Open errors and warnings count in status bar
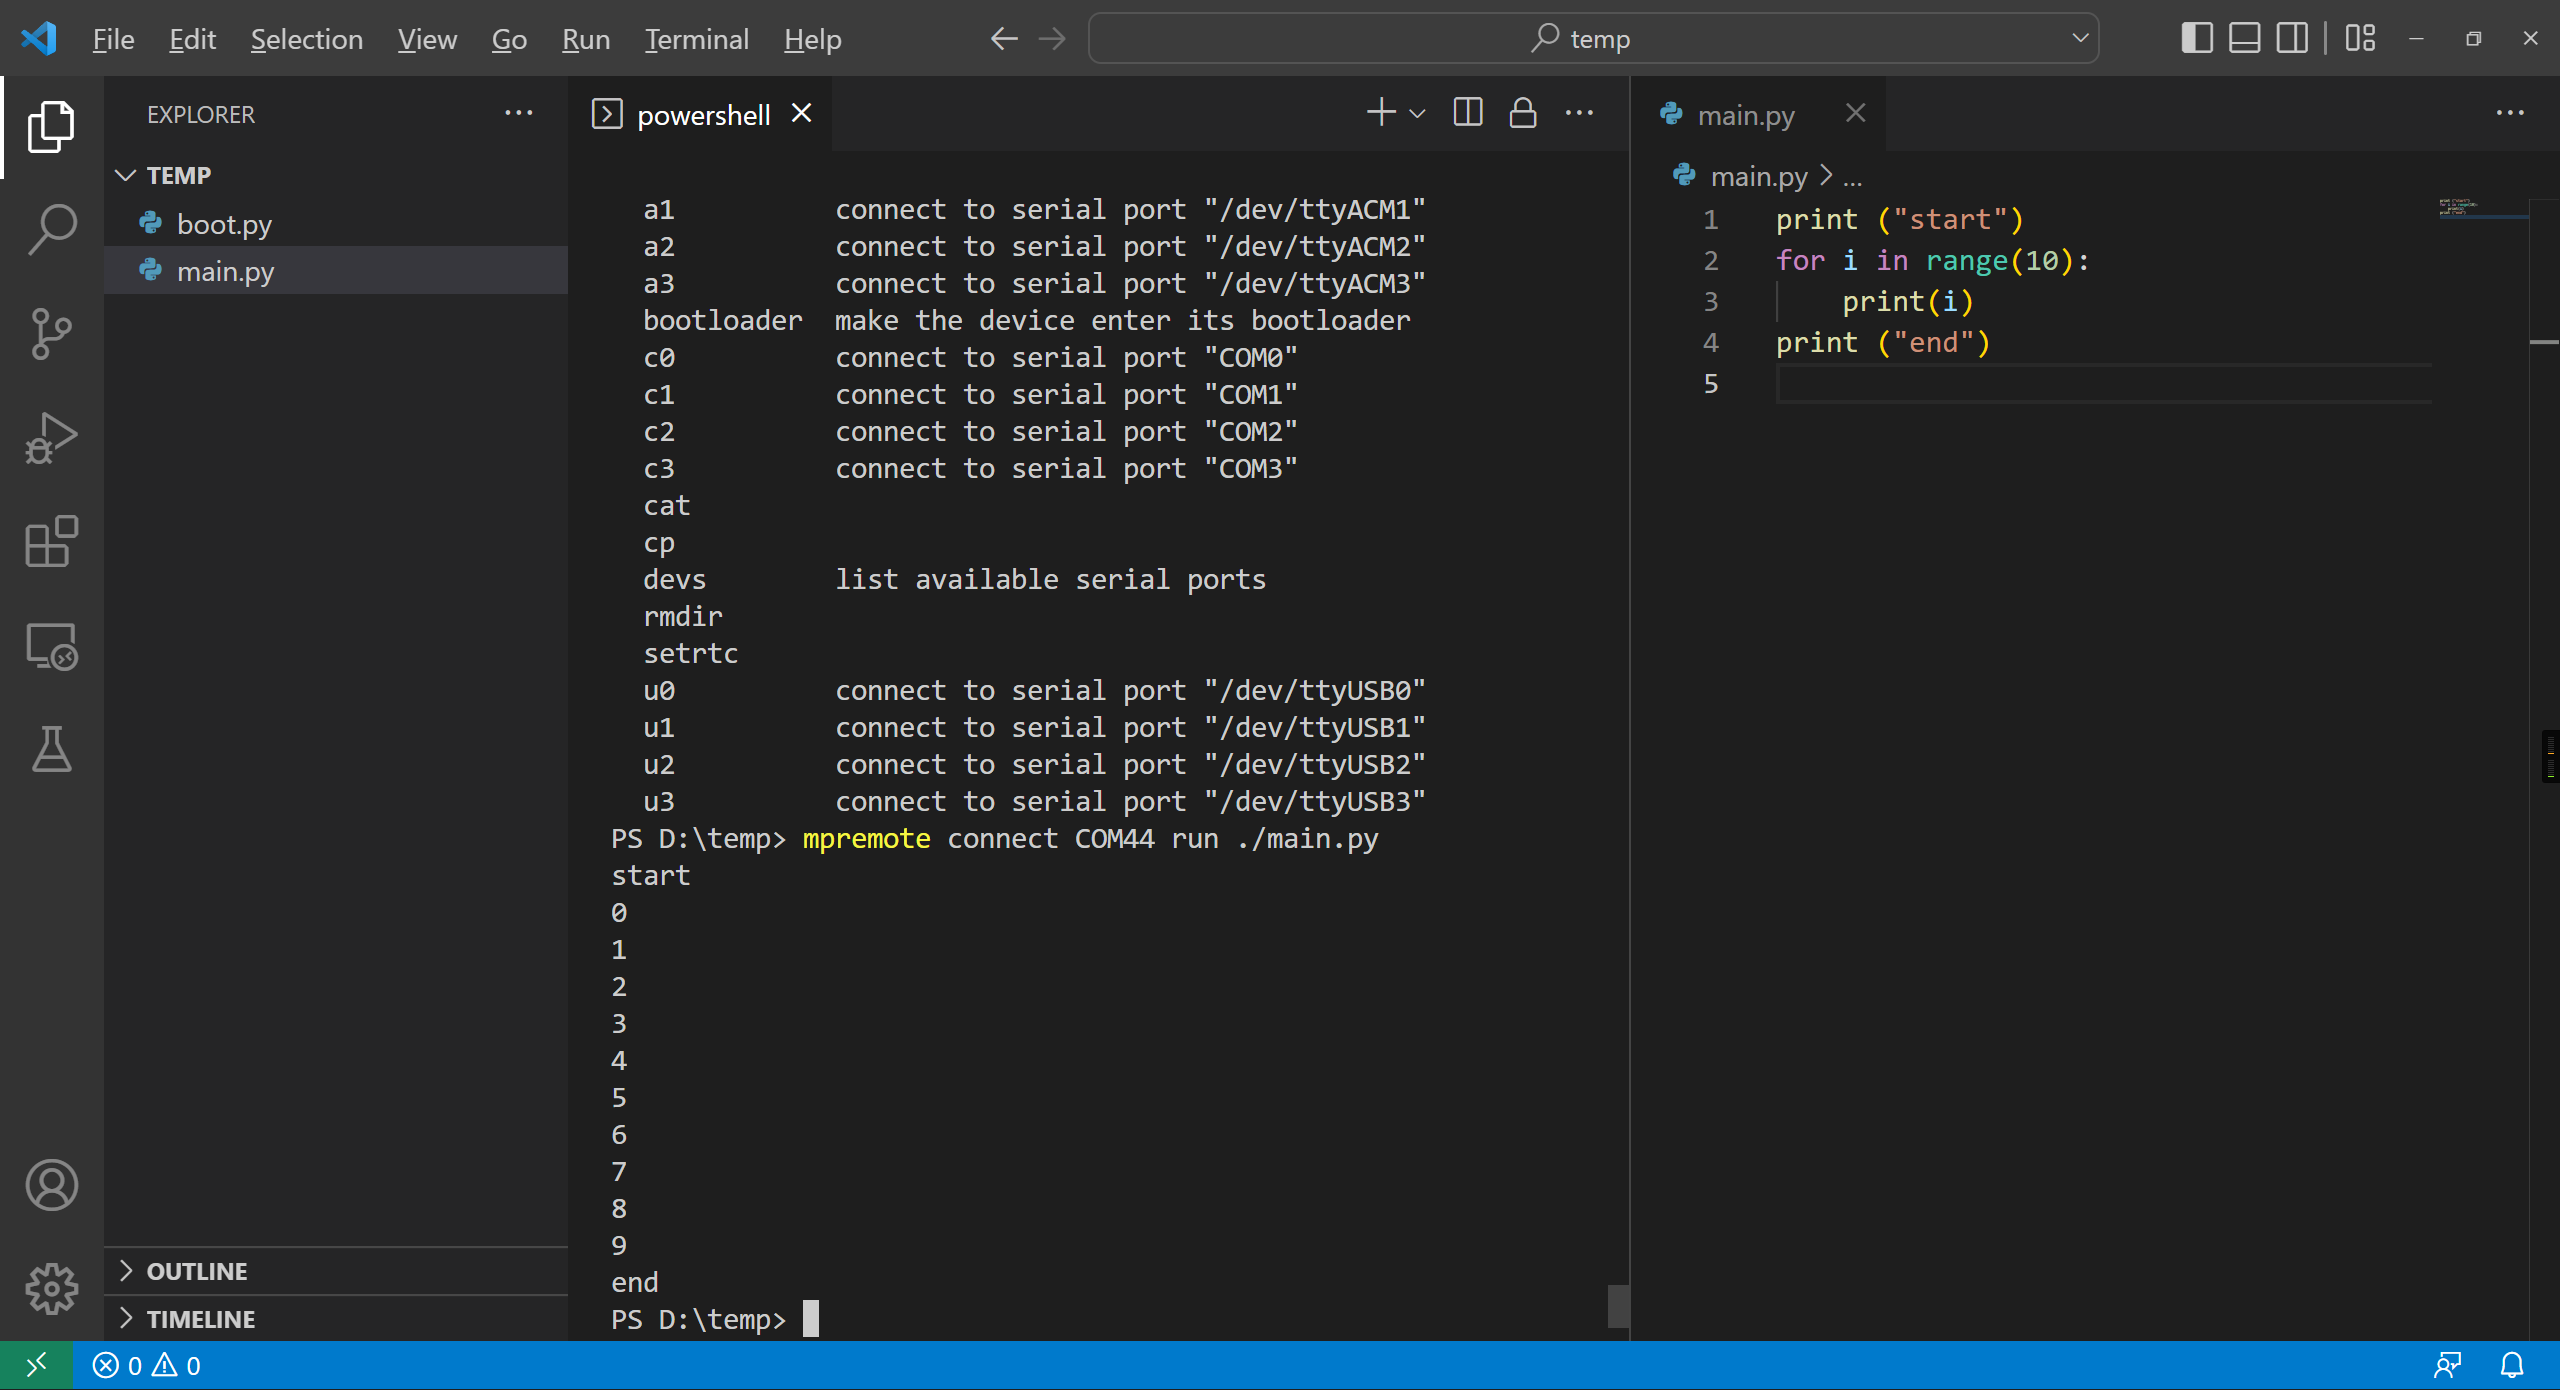Screen dimensions: 2560x1390 pos(147,1365)
